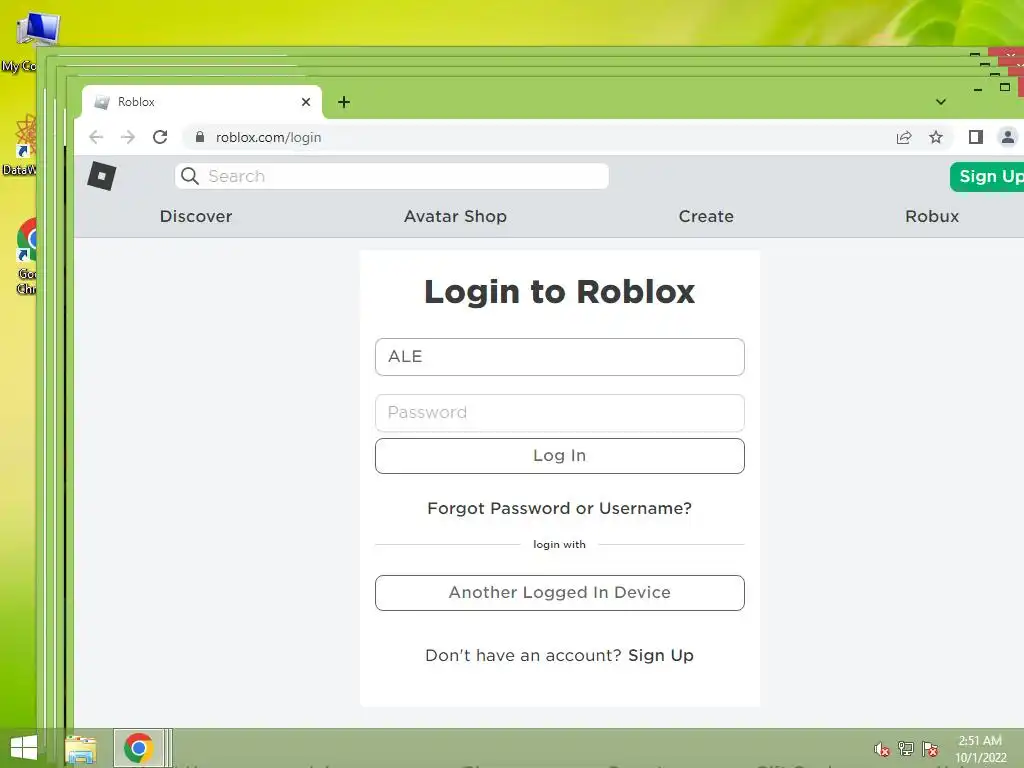Click the Action Center flag tray icon
1024x768 pixels.
click(x=930, y=749)
